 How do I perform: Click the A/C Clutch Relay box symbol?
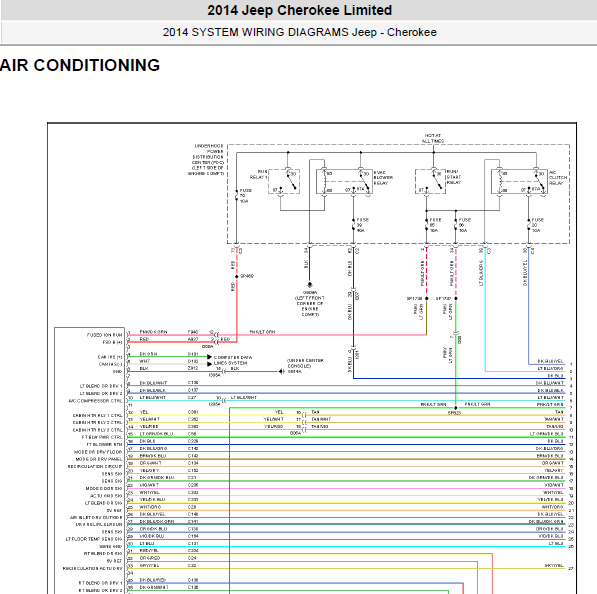click(x=519, y=182)
